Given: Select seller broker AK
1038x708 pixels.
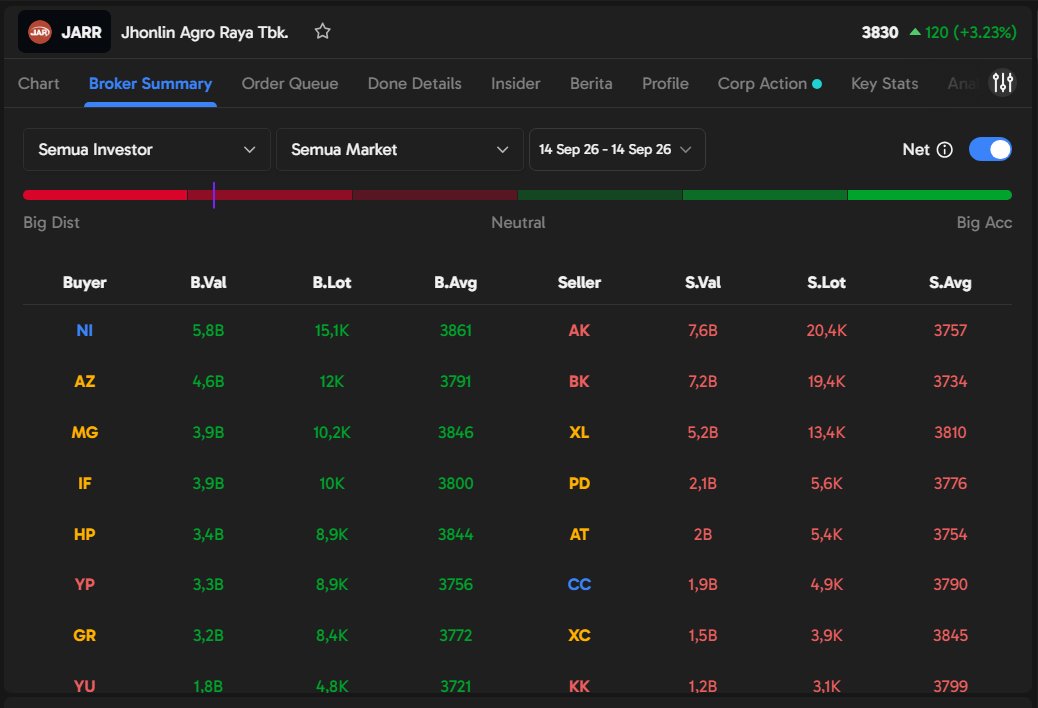Looking at the screenshot, I should [579, 330].
